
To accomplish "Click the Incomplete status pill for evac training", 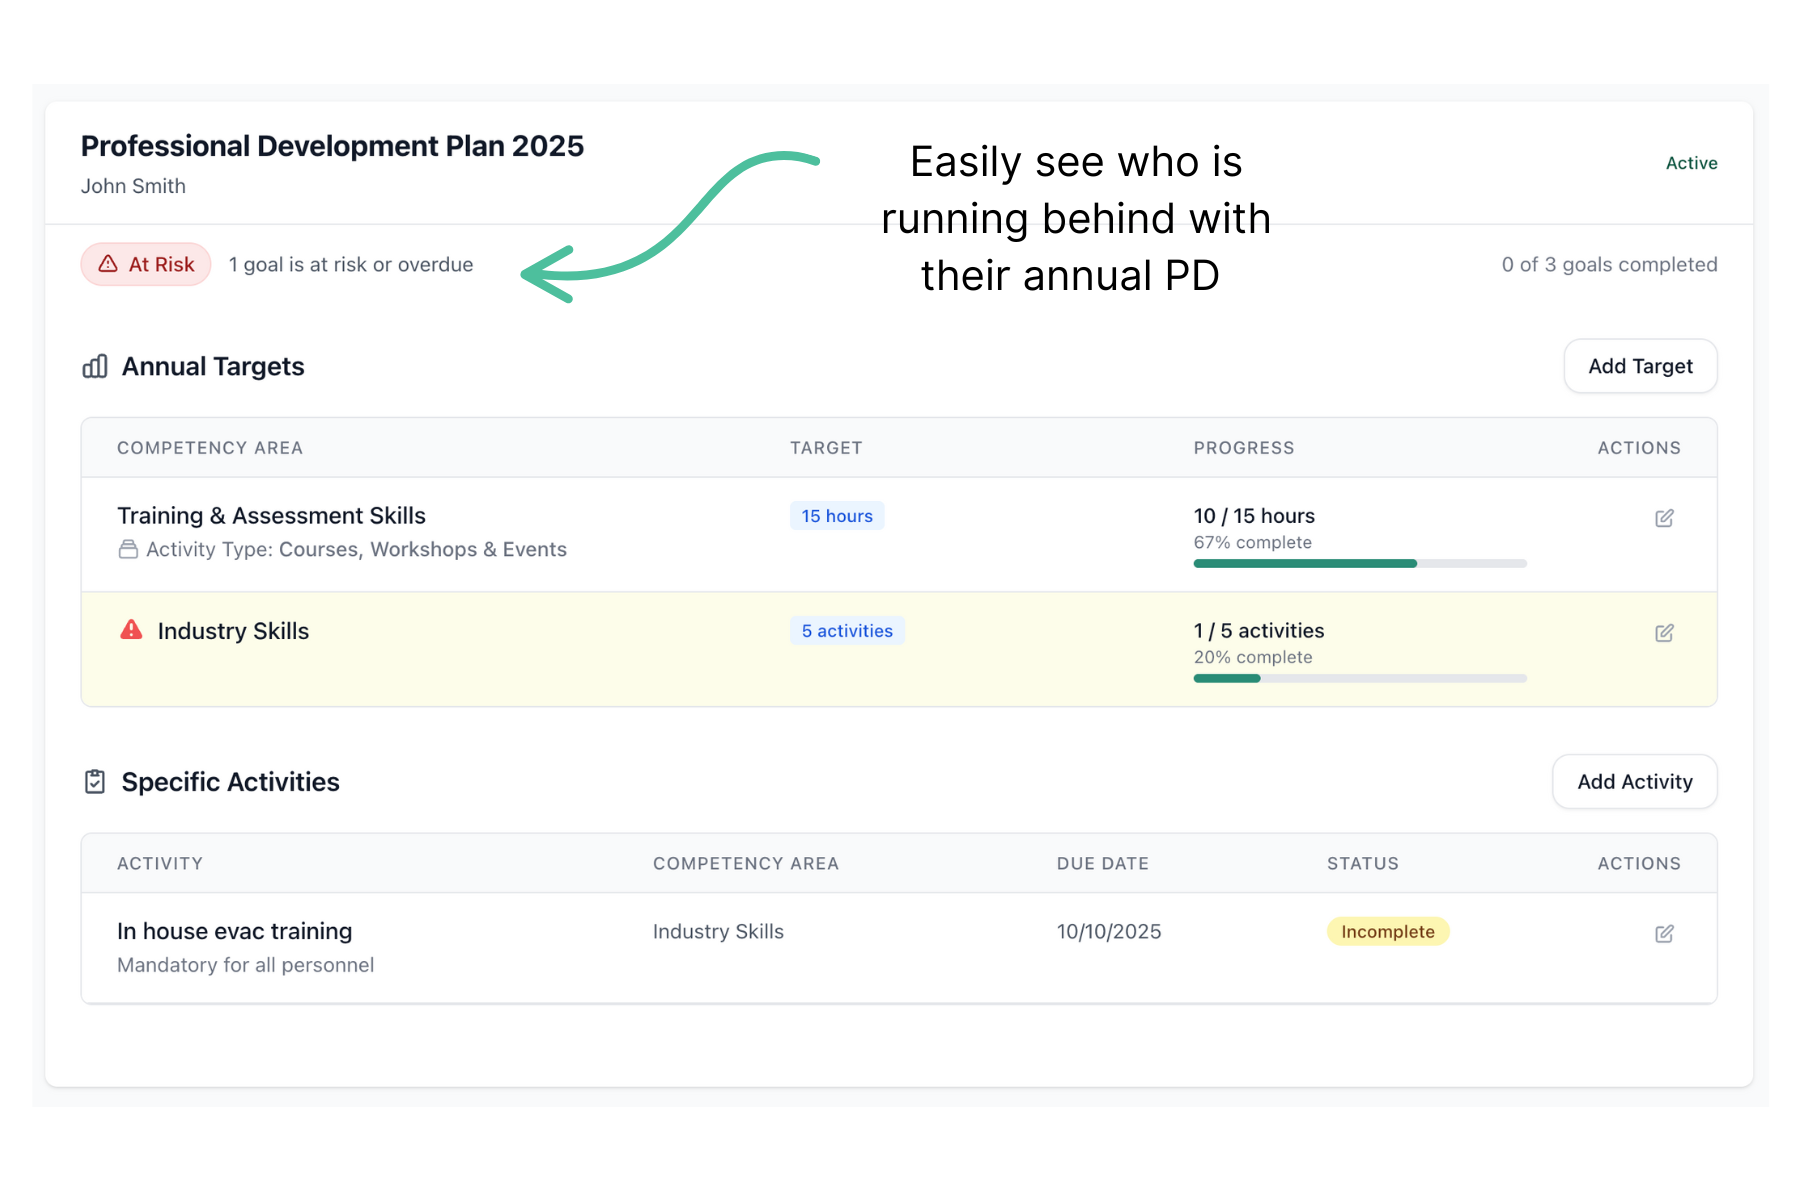I will click(x=1388, y=931).
